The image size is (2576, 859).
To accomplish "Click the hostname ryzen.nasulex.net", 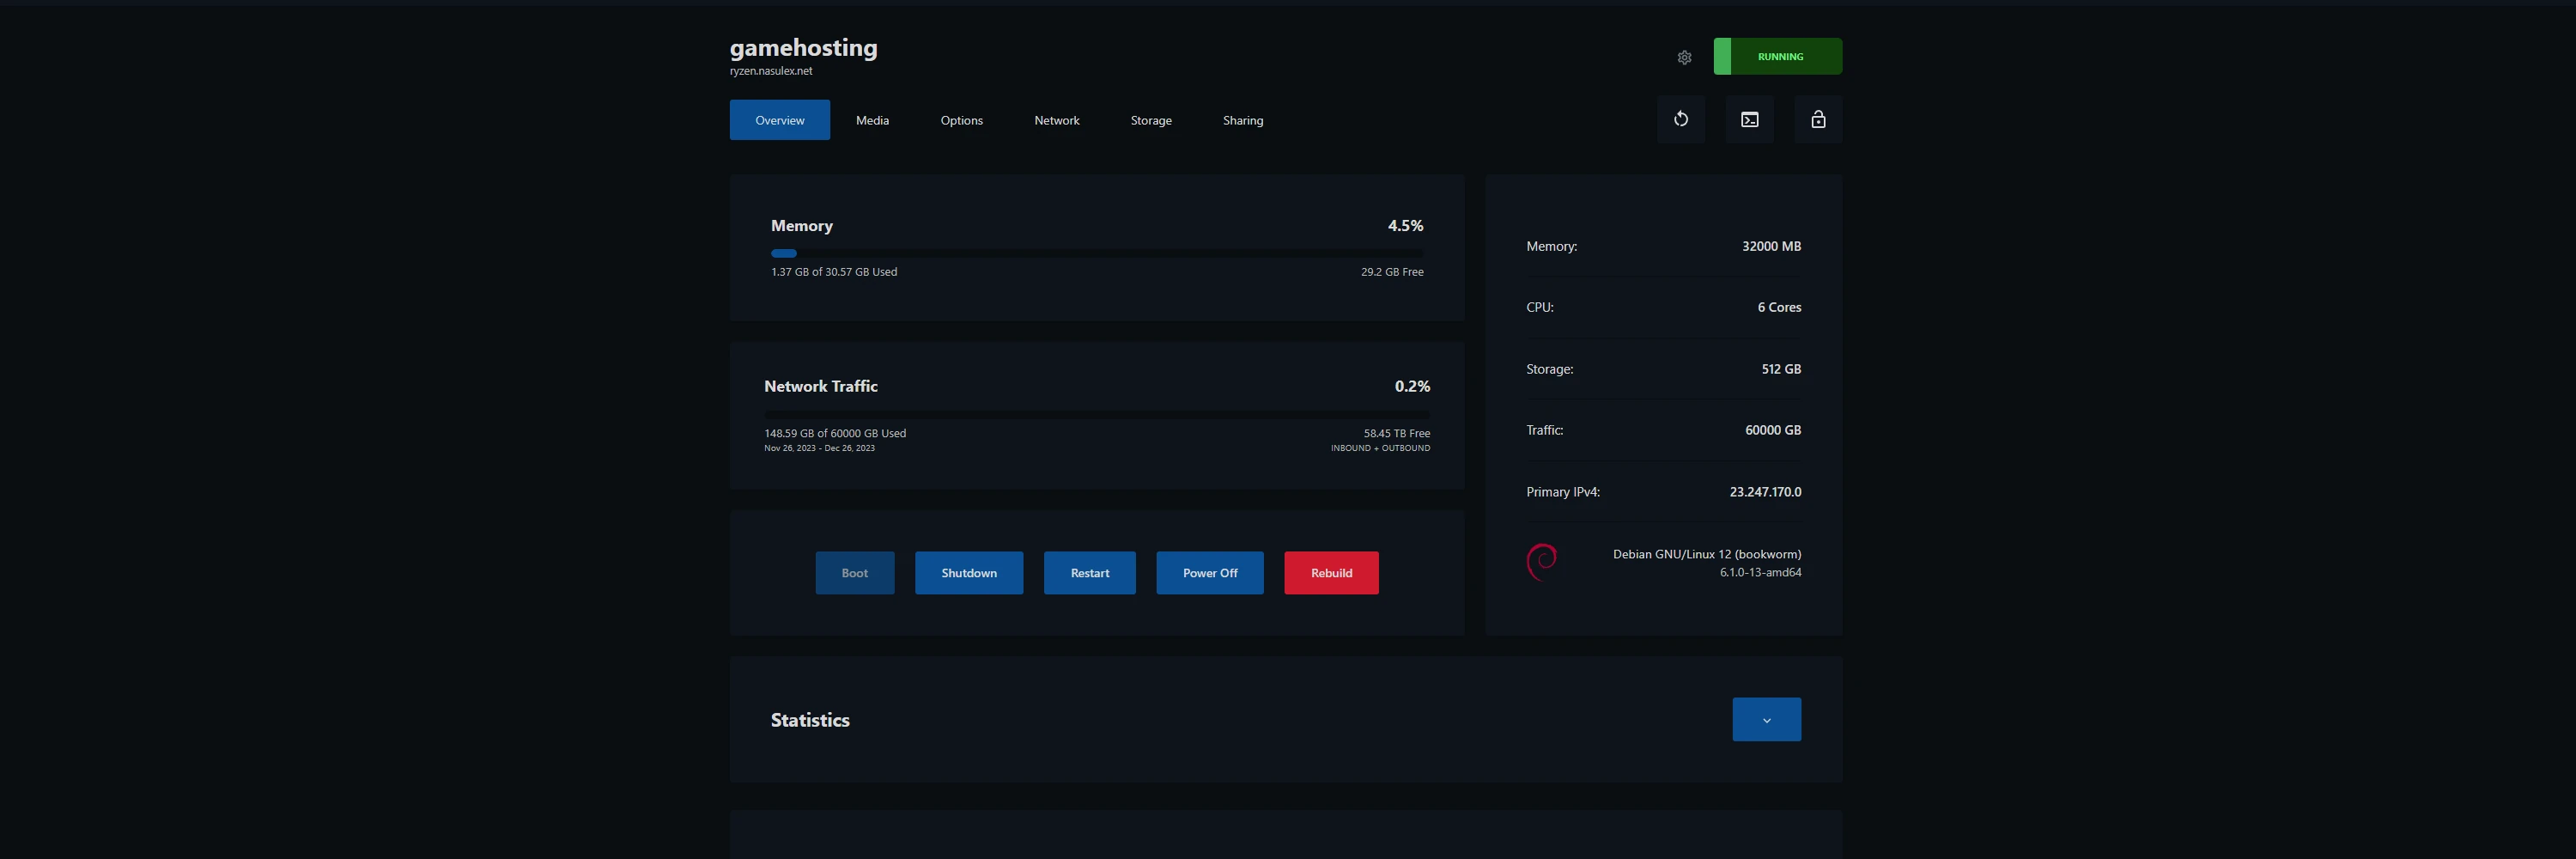I will tap(771, 70).
